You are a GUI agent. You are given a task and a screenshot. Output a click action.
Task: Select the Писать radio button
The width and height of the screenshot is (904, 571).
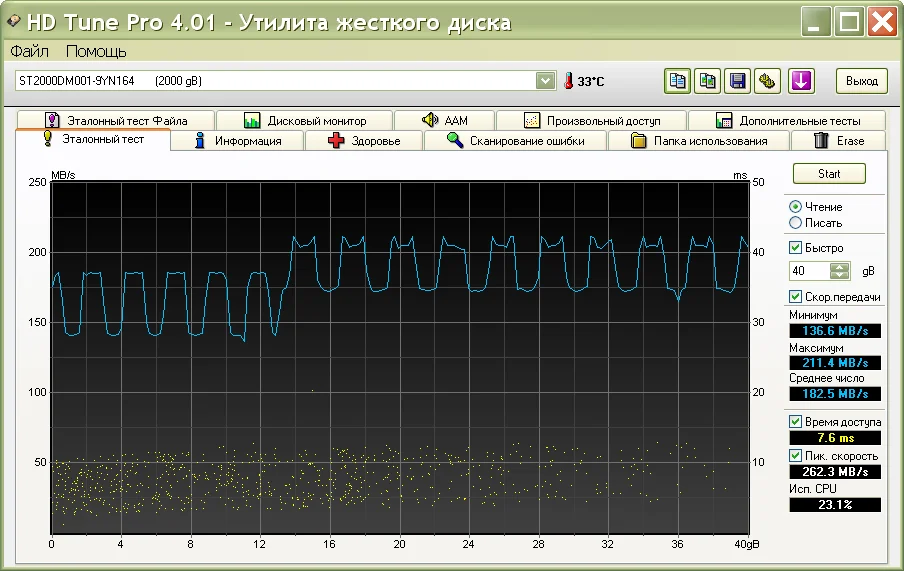[796, 223]
